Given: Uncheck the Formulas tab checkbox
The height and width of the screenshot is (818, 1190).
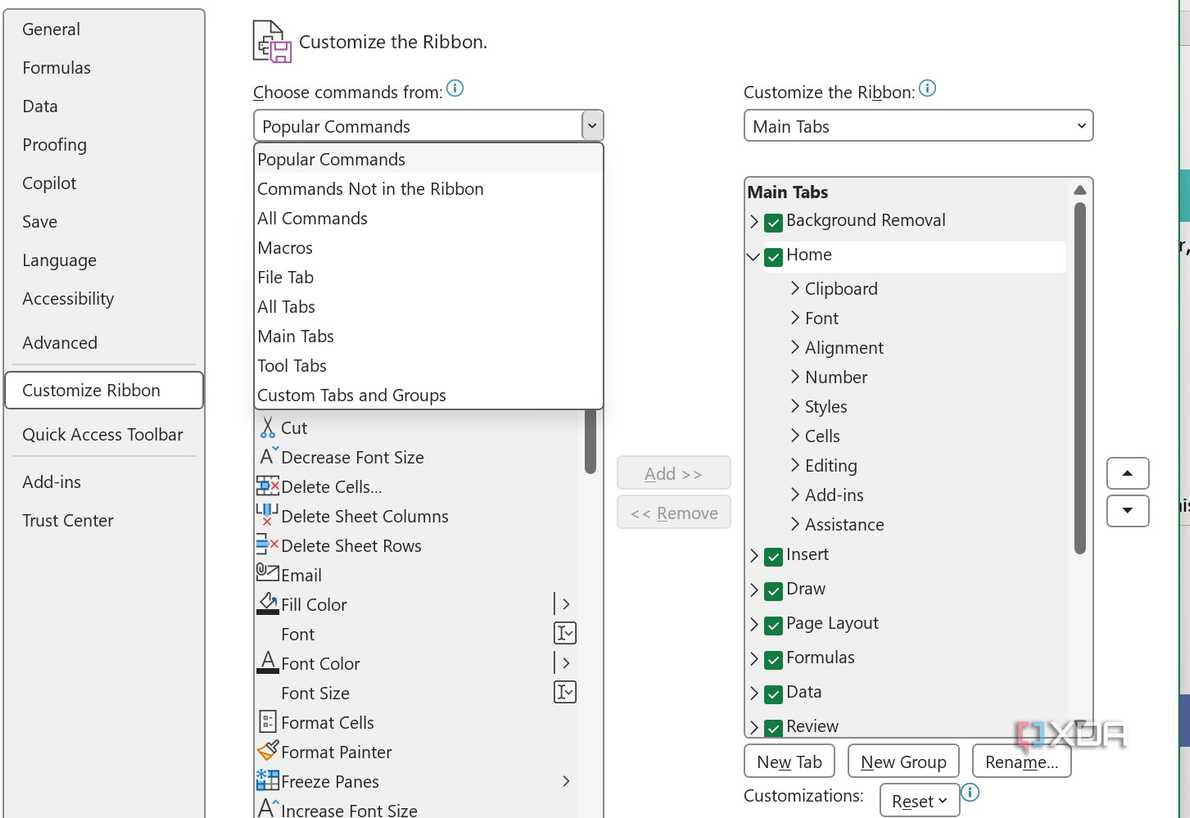Looking at the screenshot, I should (773, 660).
